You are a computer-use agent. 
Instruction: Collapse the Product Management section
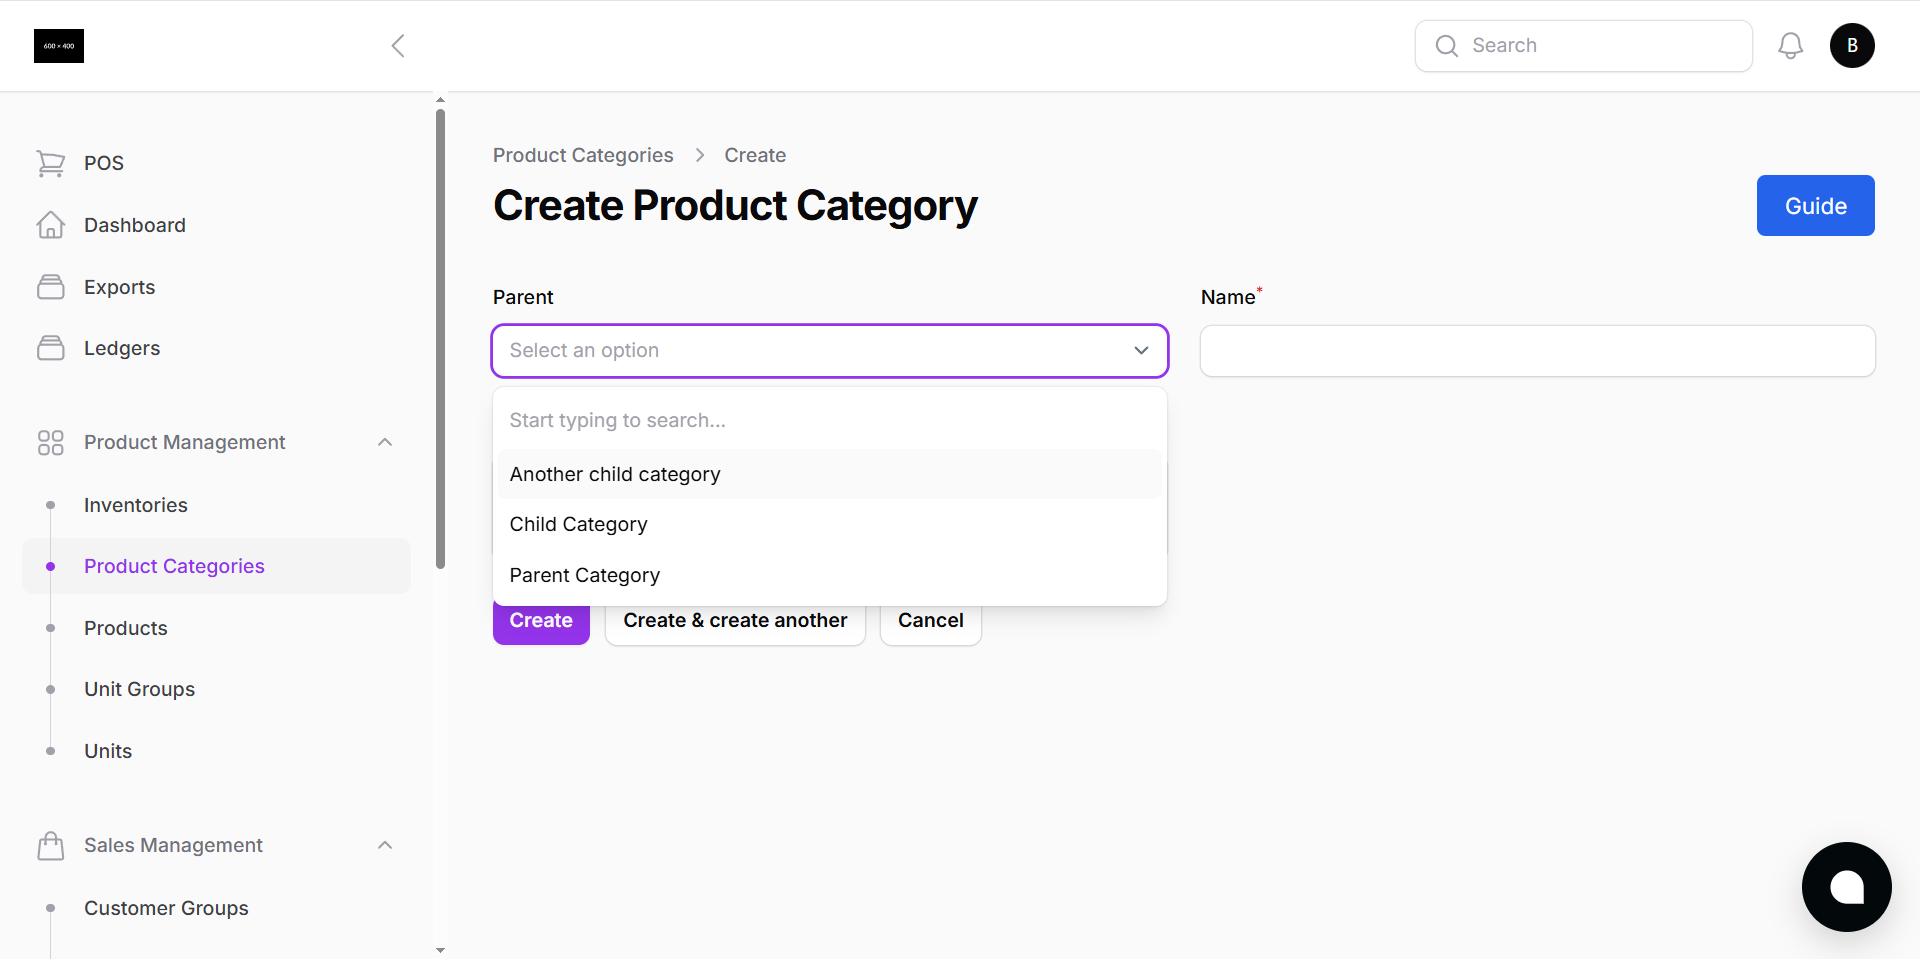385,441
